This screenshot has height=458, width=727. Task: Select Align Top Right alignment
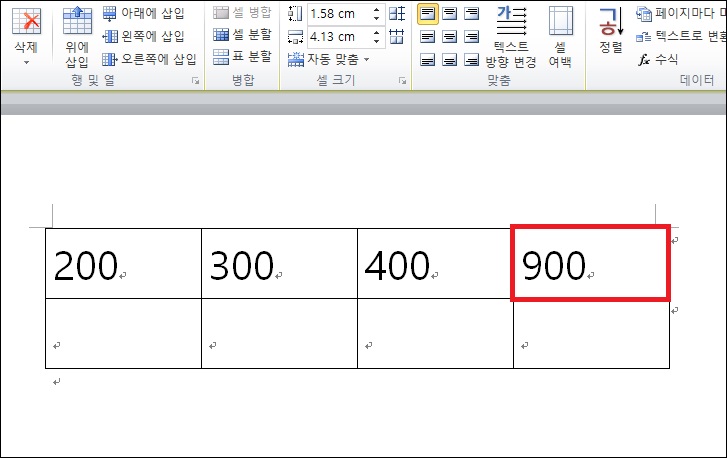[472, 14]
